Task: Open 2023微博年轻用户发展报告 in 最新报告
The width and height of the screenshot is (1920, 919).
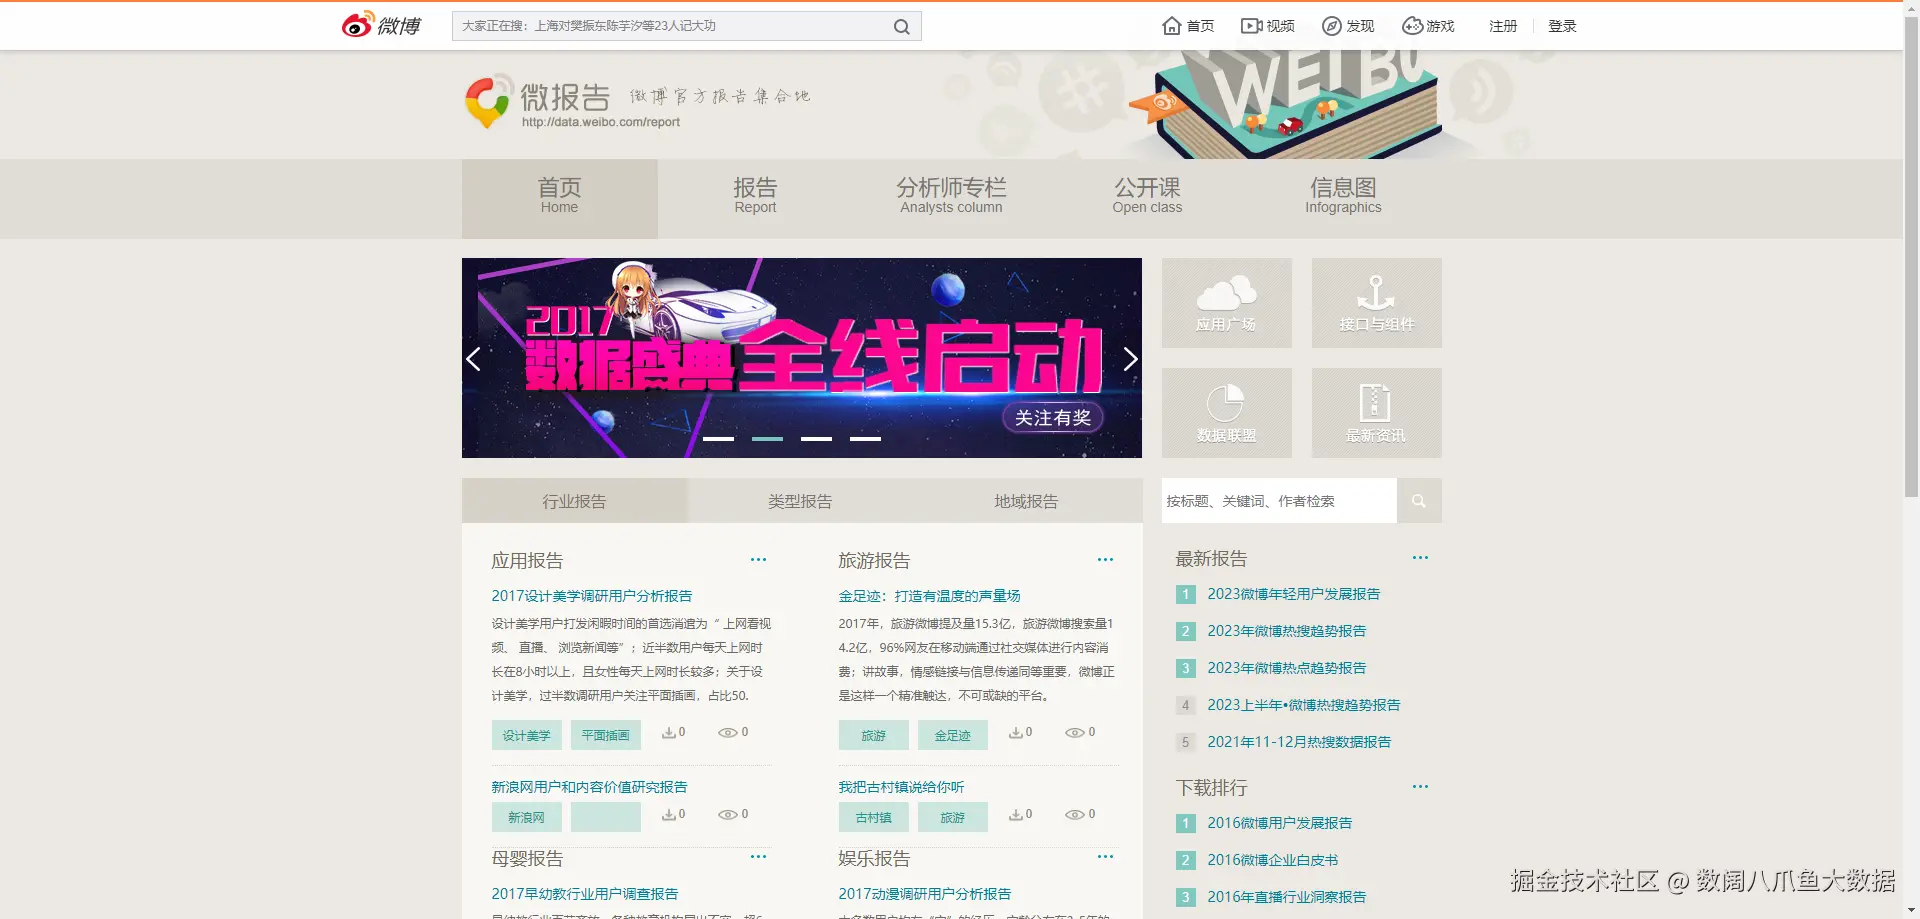Action: [1293, 594]
